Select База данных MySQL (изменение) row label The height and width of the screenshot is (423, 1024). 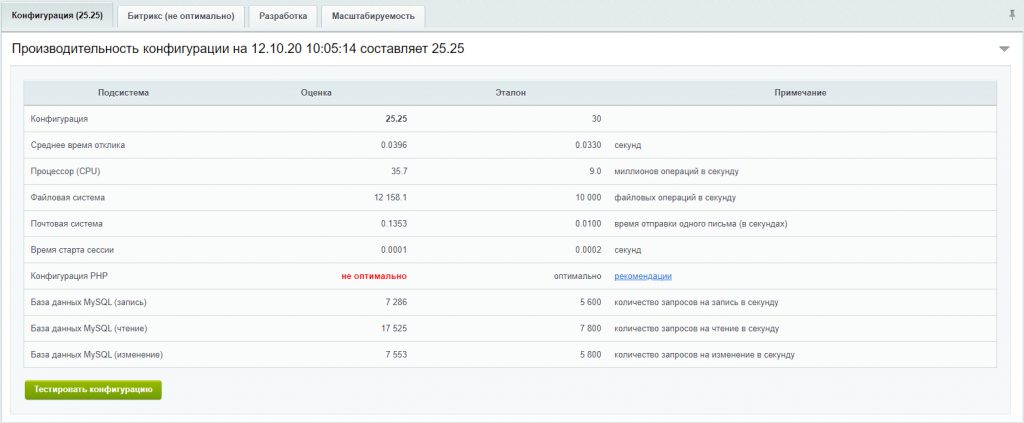(x=97, y=355)
